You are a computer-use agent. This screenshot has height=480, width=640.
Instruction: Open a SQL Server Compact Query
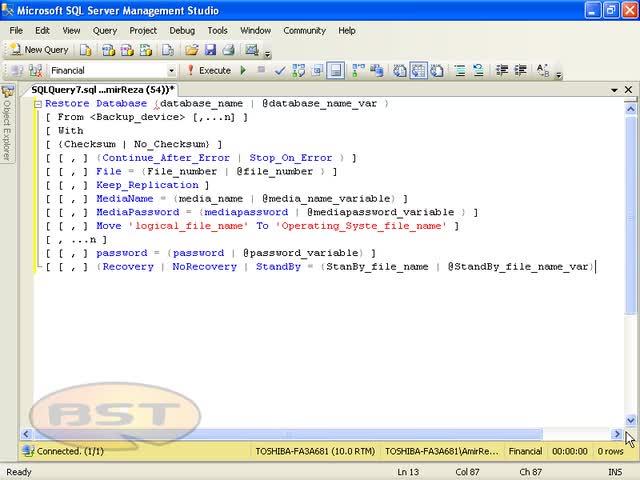click(168, 50)
